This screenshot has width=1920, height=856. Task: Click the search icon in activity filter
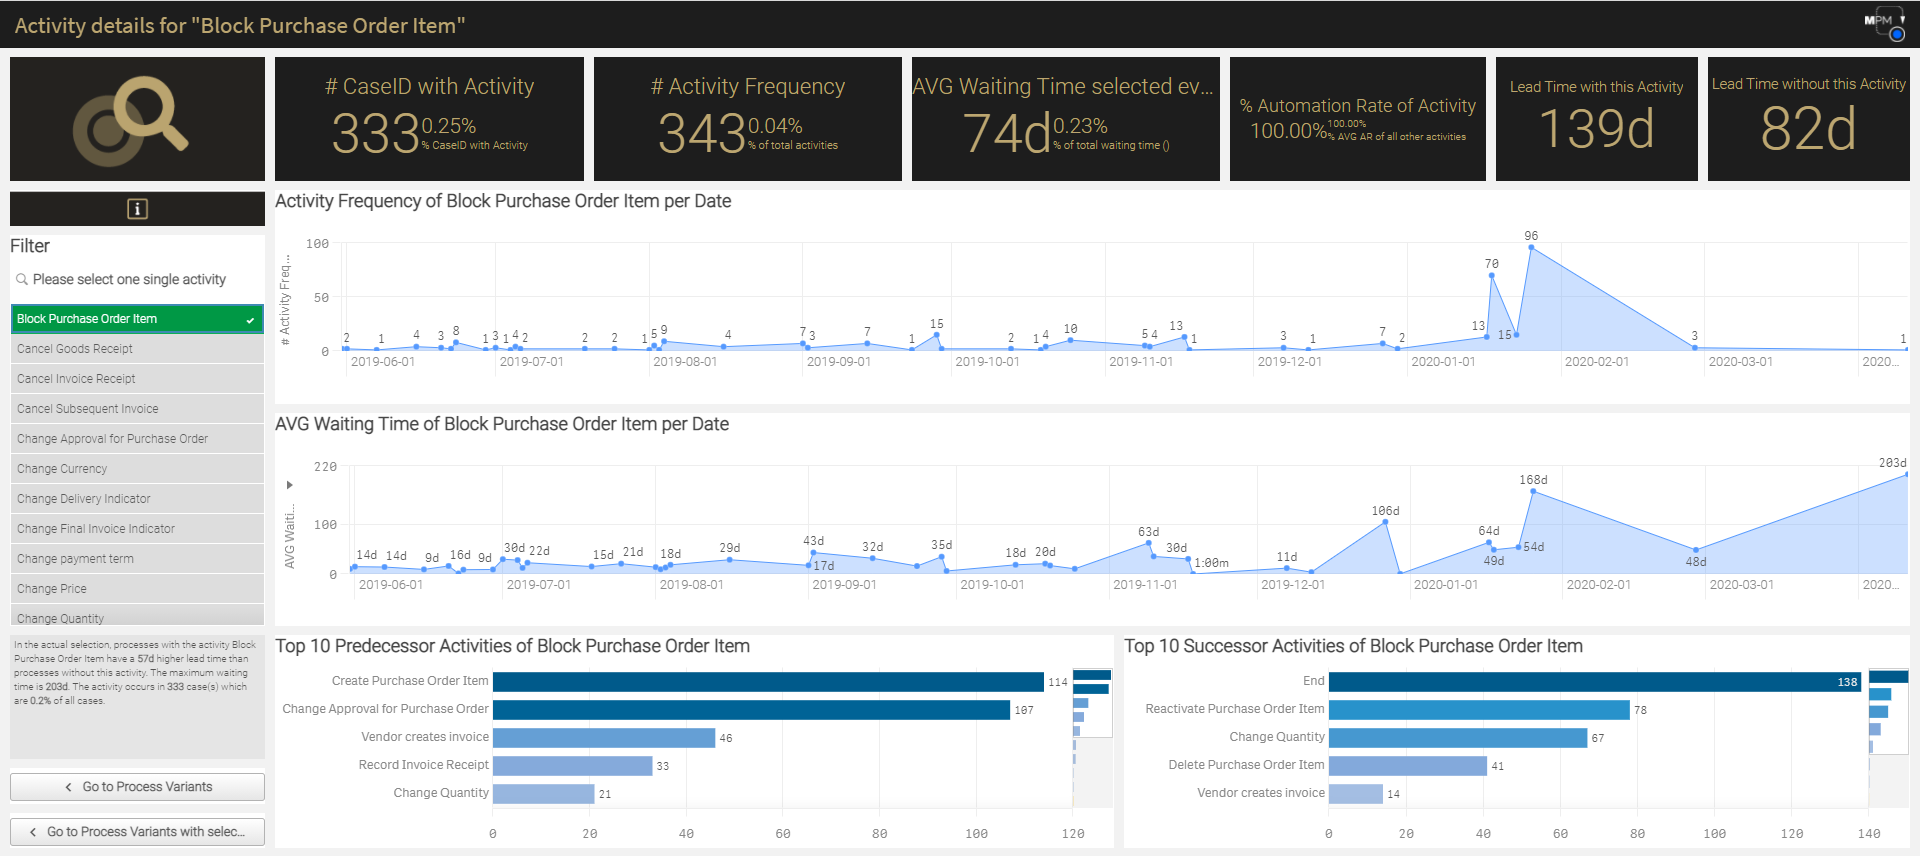(21, 280)
